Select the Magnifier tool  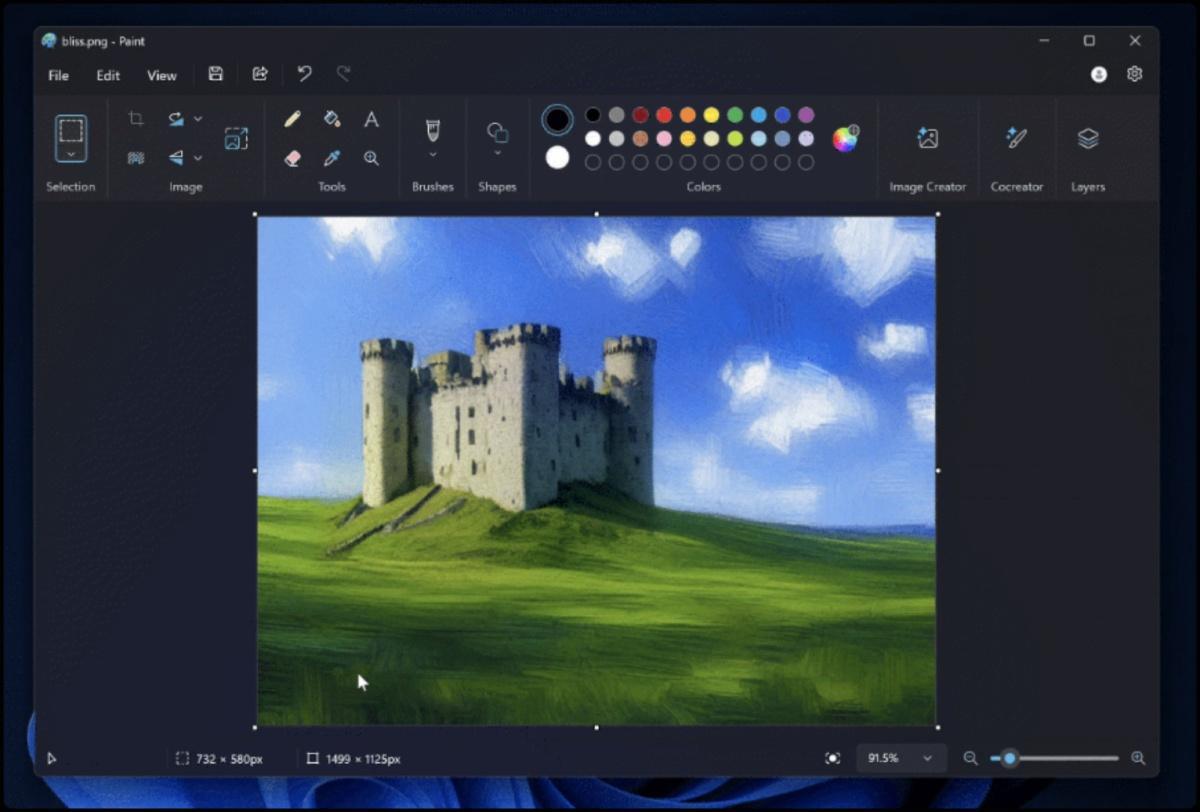click(x=371, y=158)
